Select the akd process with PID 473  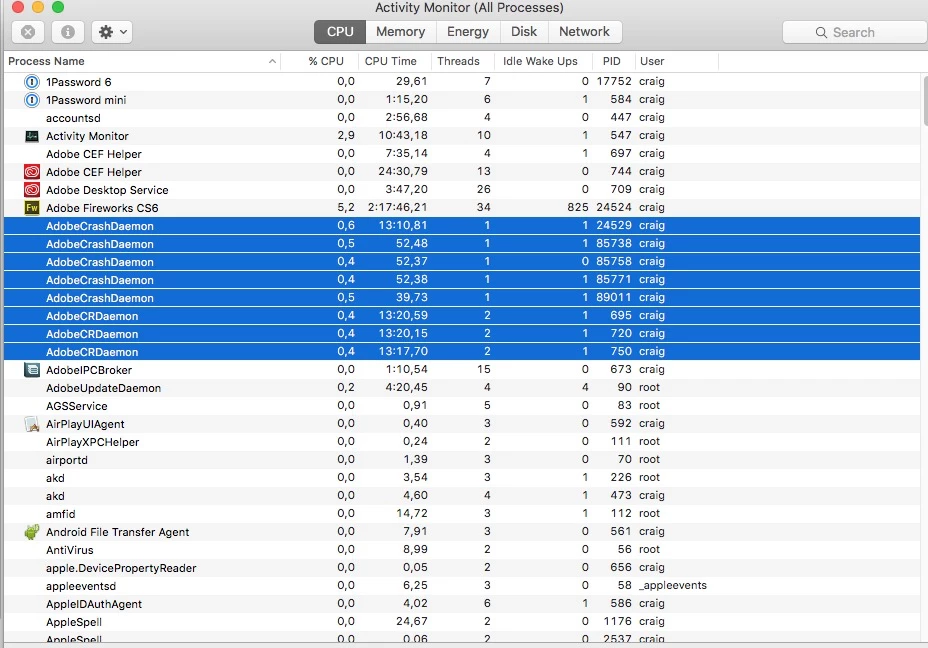pyautogui.click(x=462, y=496)
